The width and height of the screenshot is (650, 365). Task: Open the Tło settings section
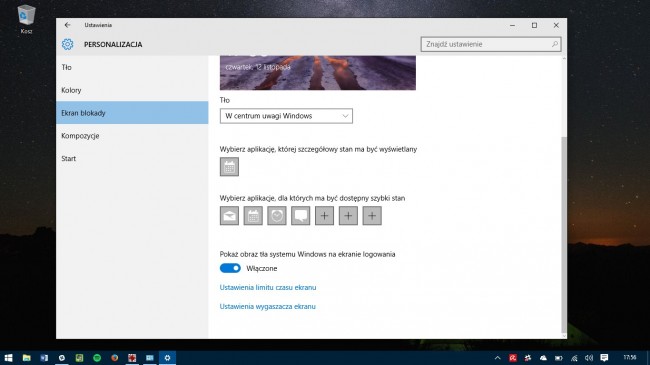(132, 67)
